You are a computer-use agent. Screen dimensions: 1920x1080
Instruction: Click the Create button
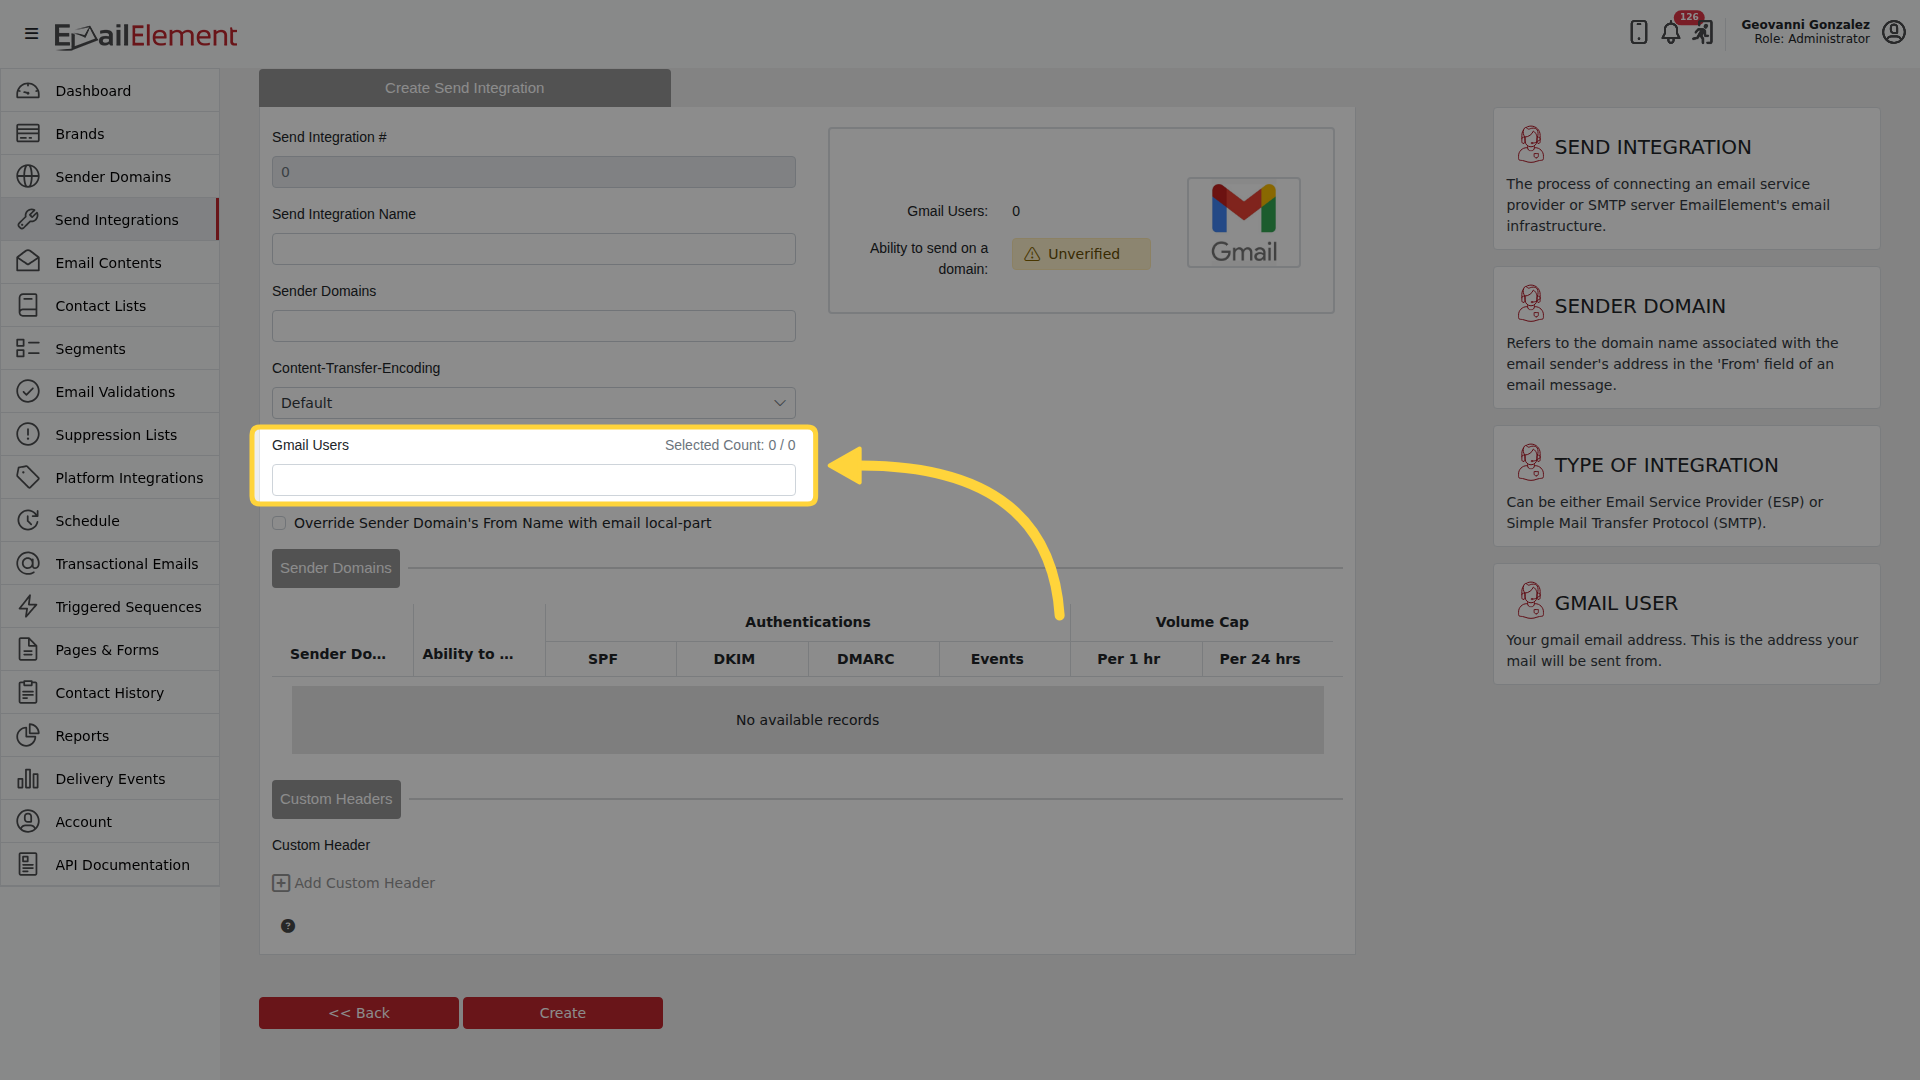563,1013
